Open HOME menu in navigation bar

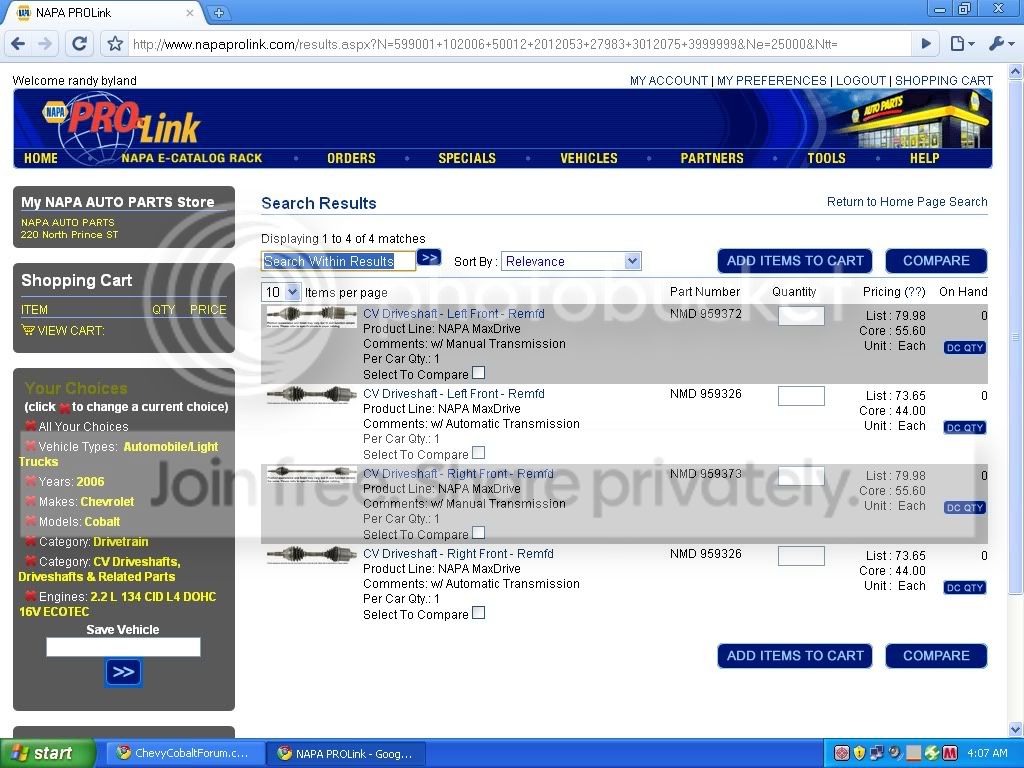[x=40, y=158]
